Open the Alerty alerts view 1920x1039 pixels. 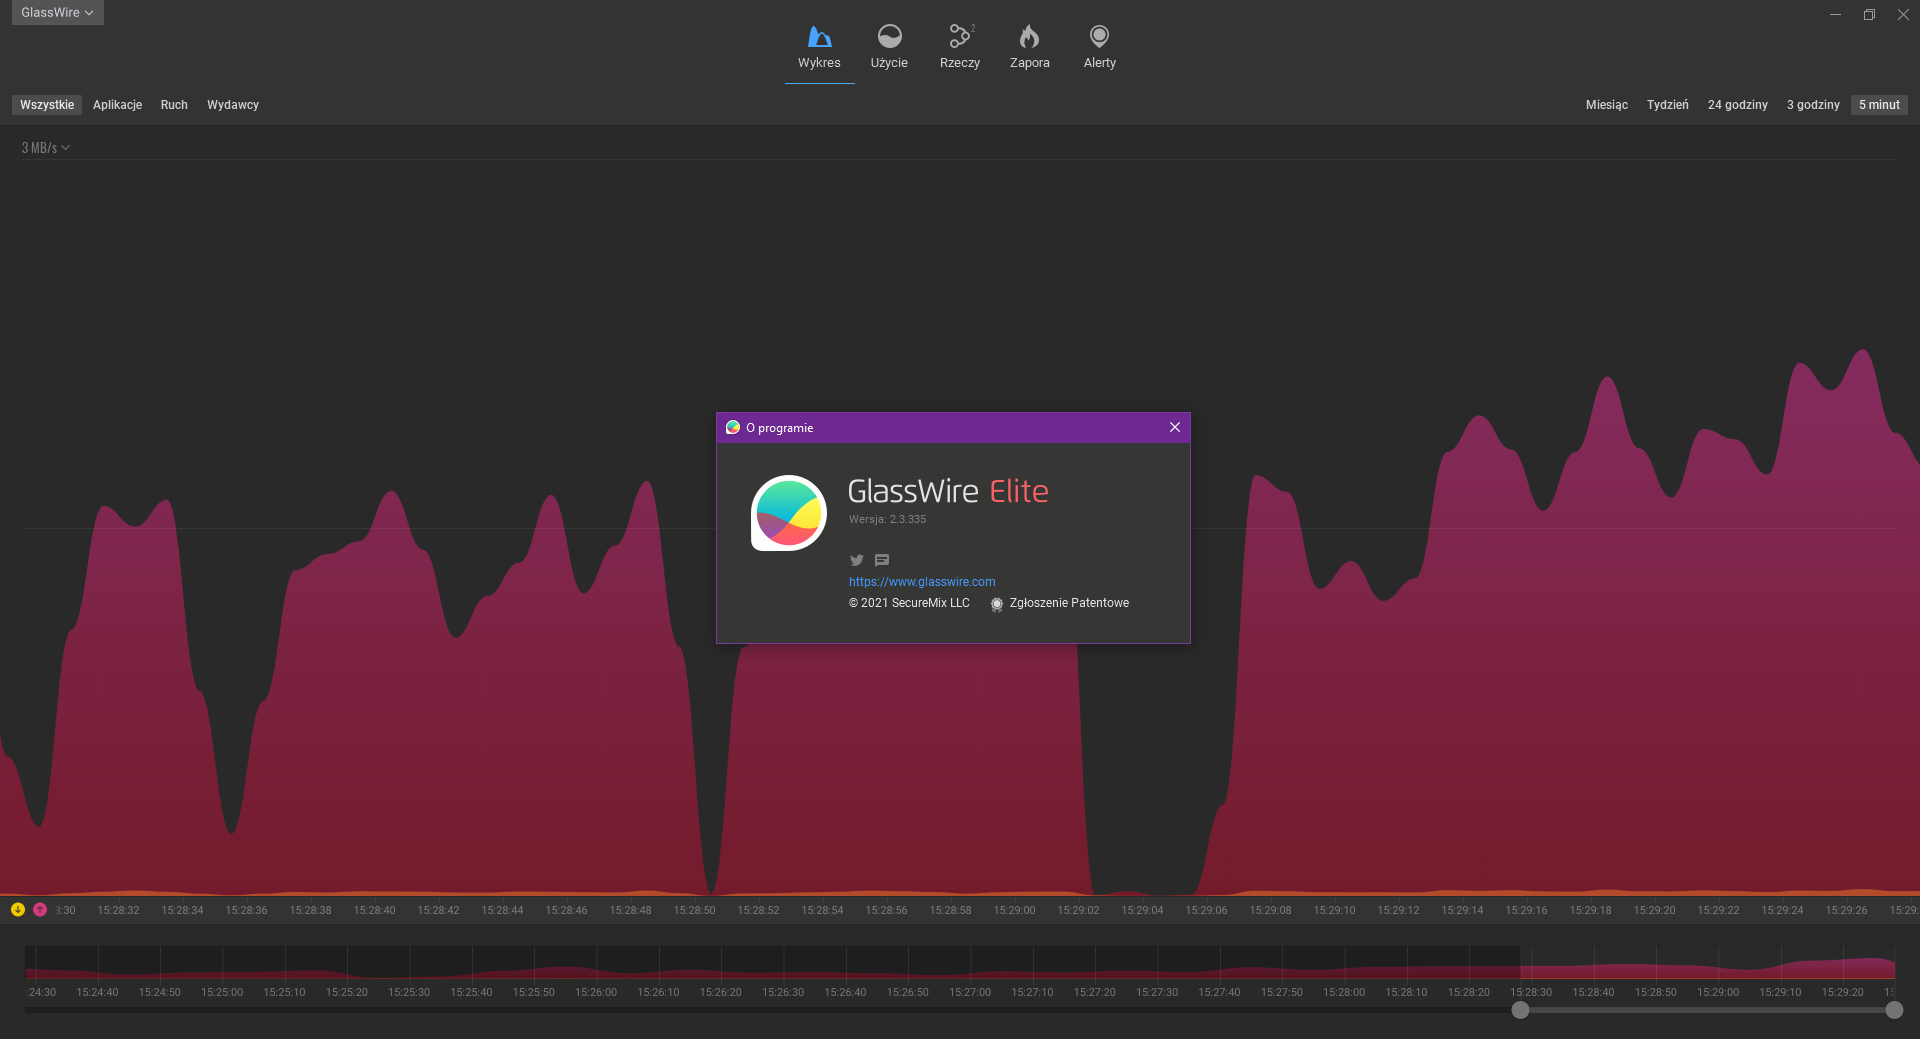pyautogui.click(x=1099, y=47)
